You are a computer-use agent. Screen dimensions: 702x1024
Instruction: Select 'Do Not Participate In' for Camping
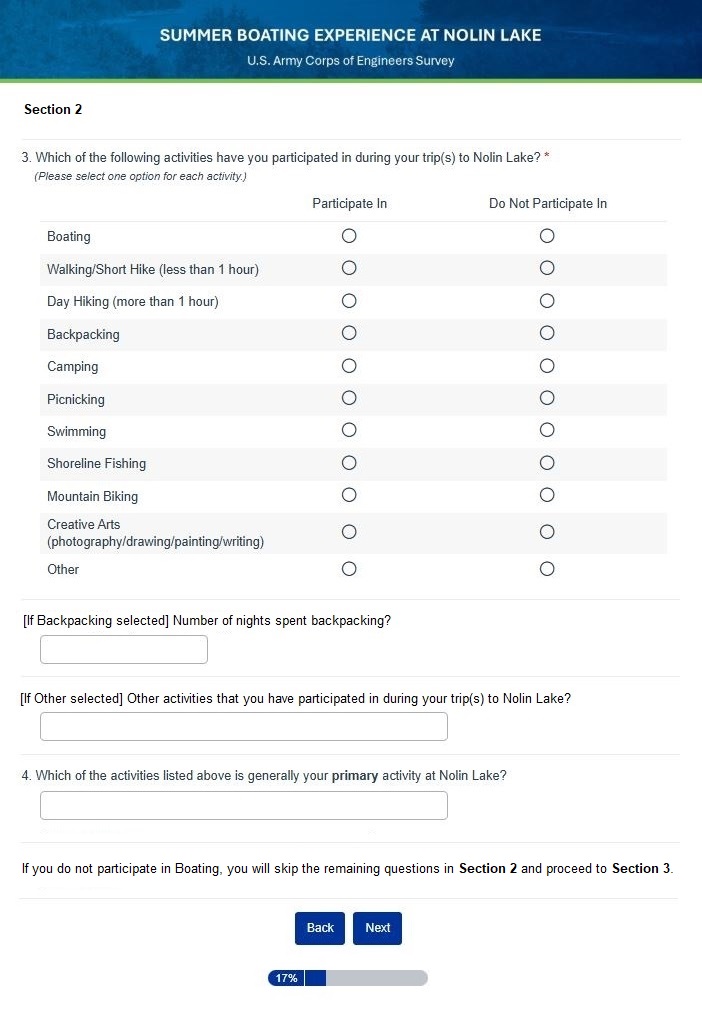point(547,366)
